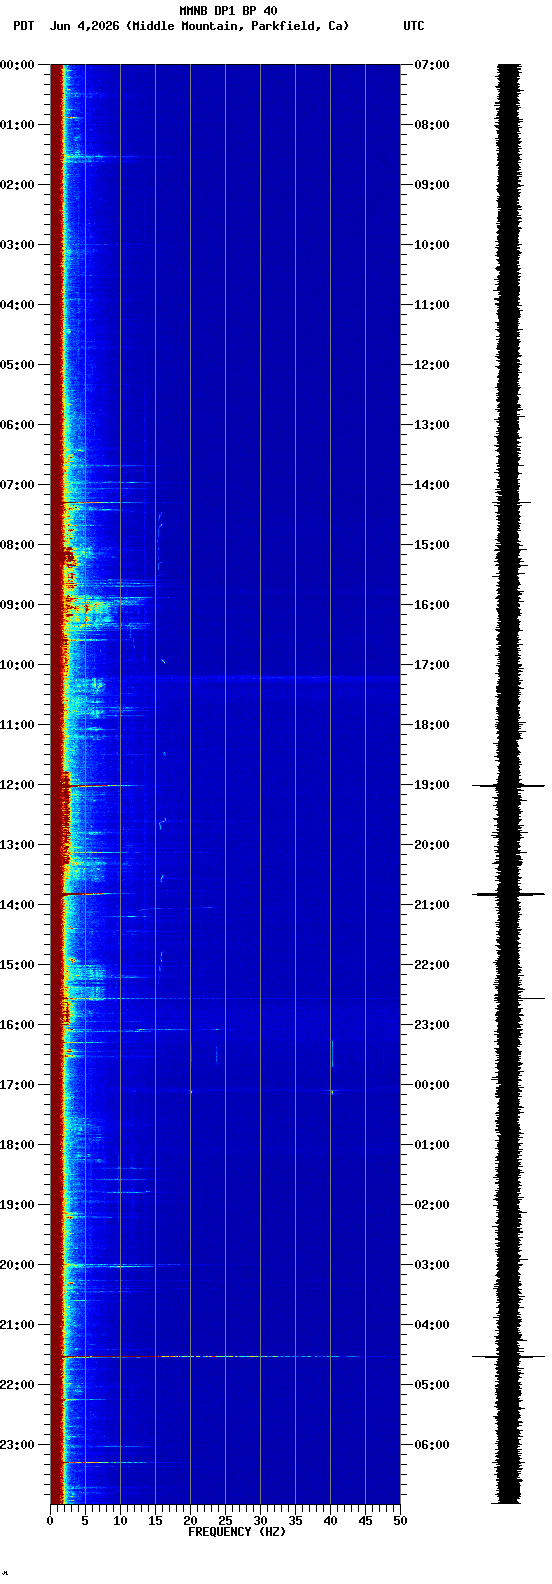552x1584 pixels.
Task: Click the frequency axis value 40
Action: click(330, 1521)
